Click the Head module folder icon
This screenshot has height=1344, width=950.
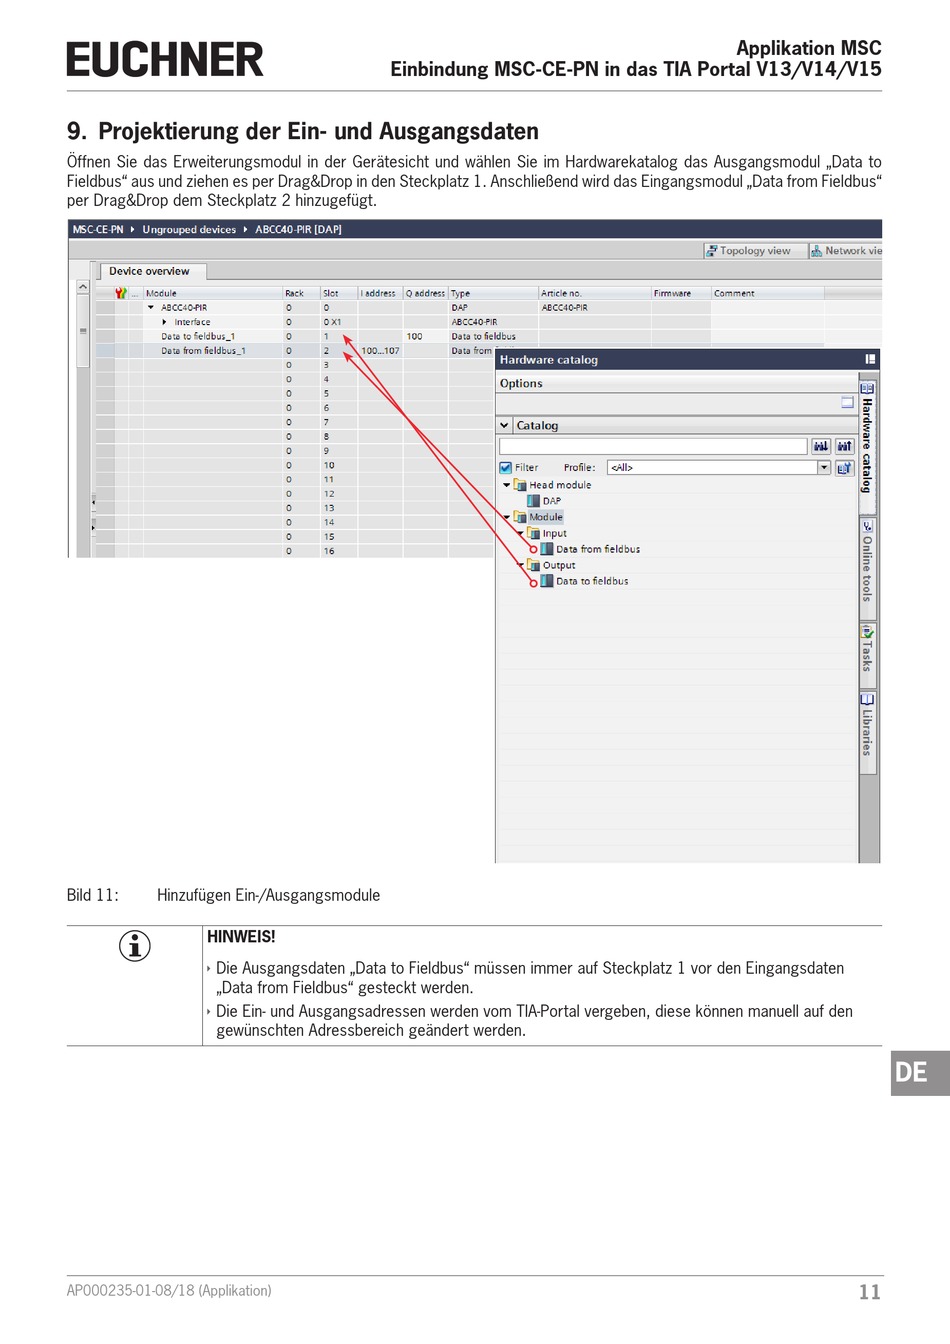520,485
